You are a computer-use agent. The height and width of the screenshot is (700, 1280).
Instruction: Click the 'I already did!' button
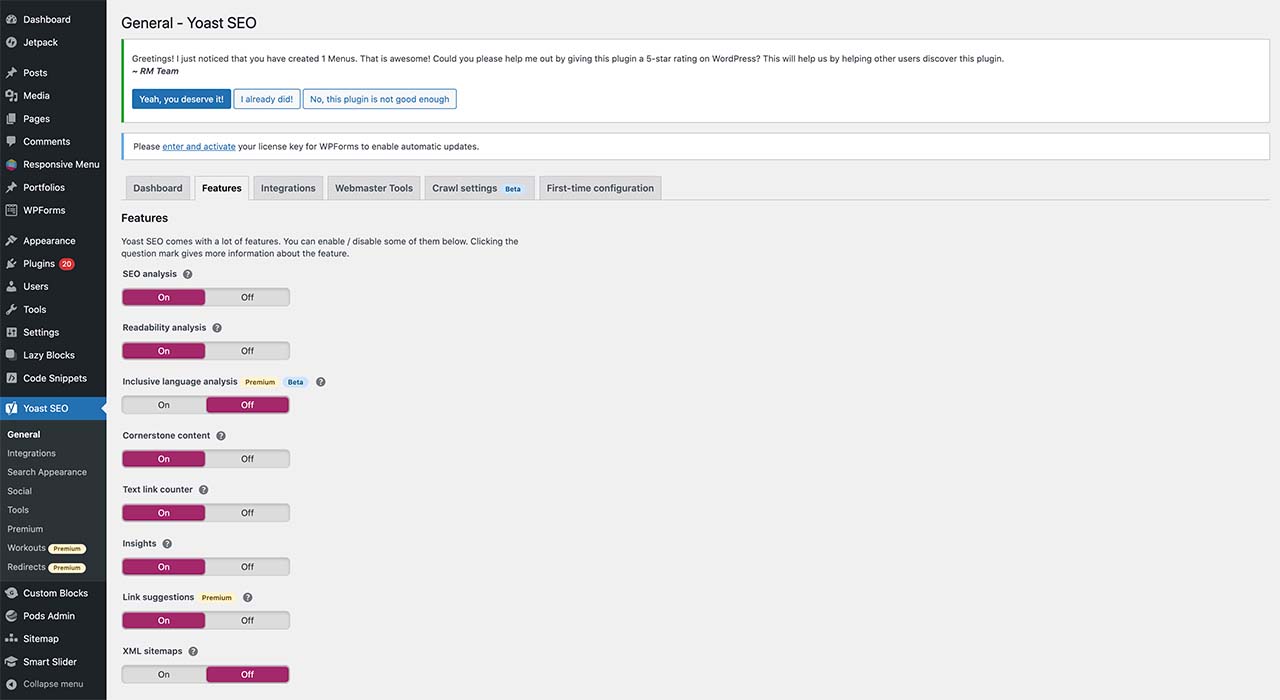click(267, 99)
